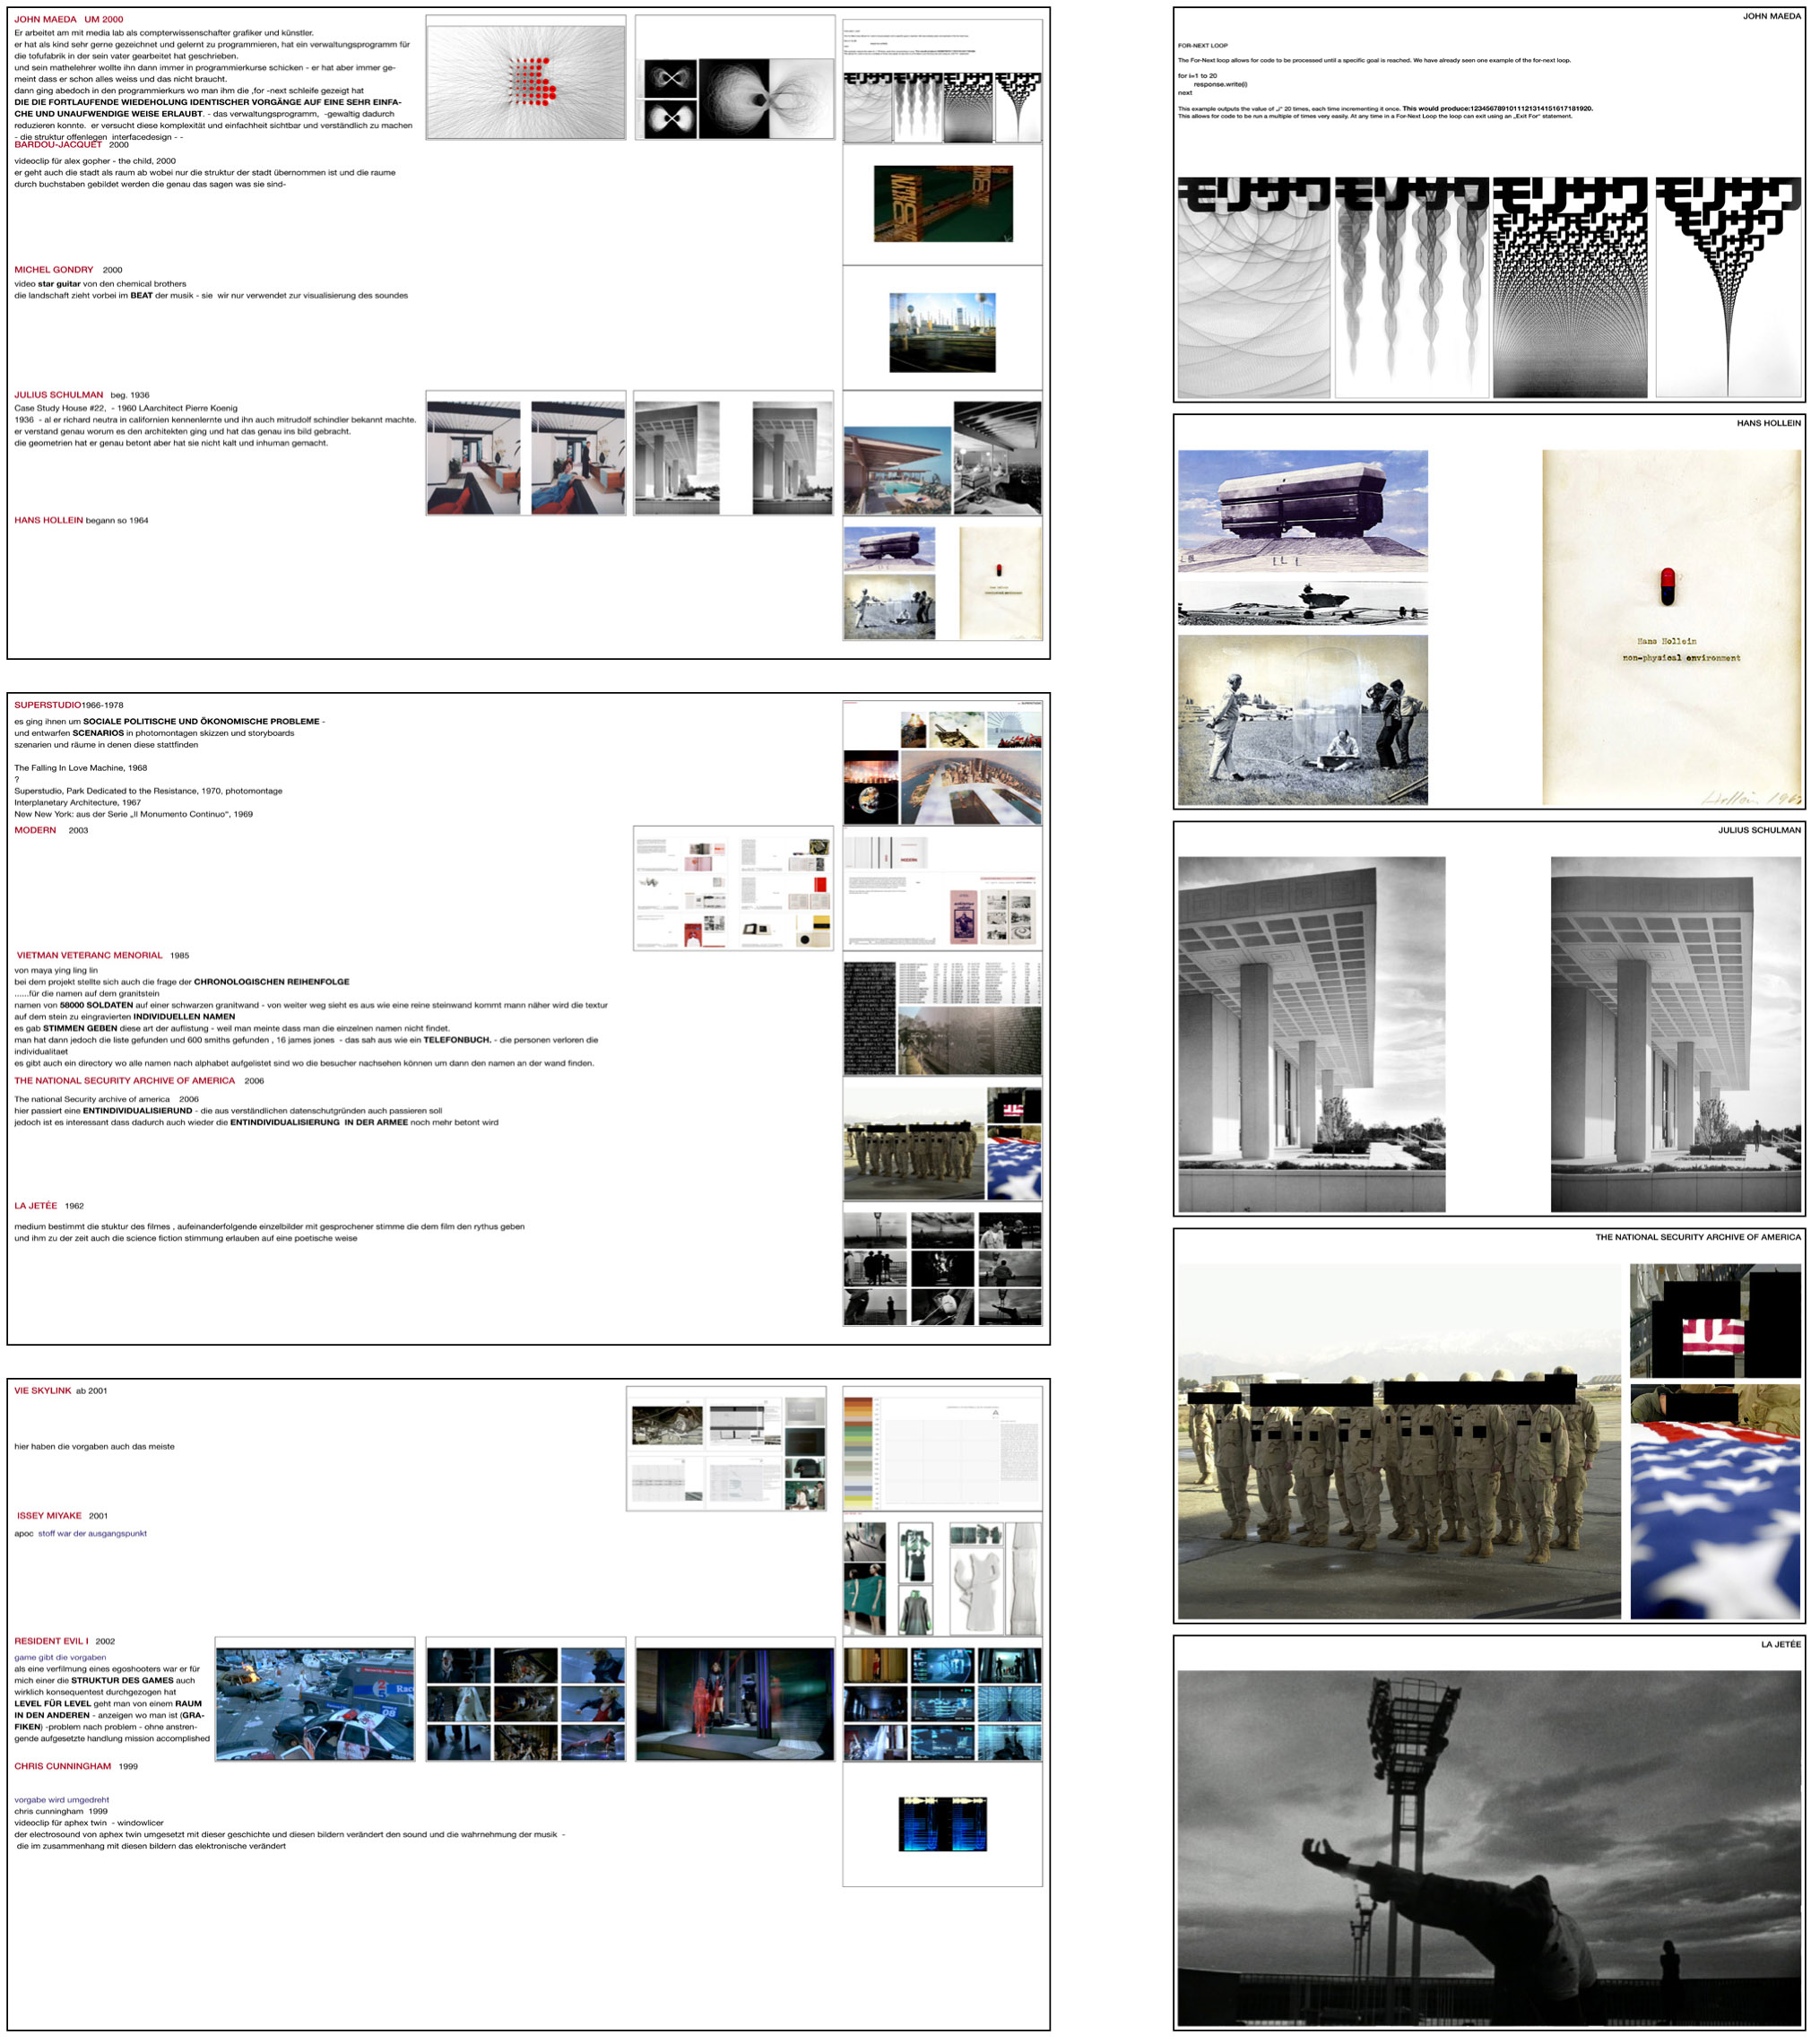The width and height of the screenshot is (1811, 2044).
Task: Click the 'RESIDENT EVIL I 2002' heading
Action: click(65, 1640)
